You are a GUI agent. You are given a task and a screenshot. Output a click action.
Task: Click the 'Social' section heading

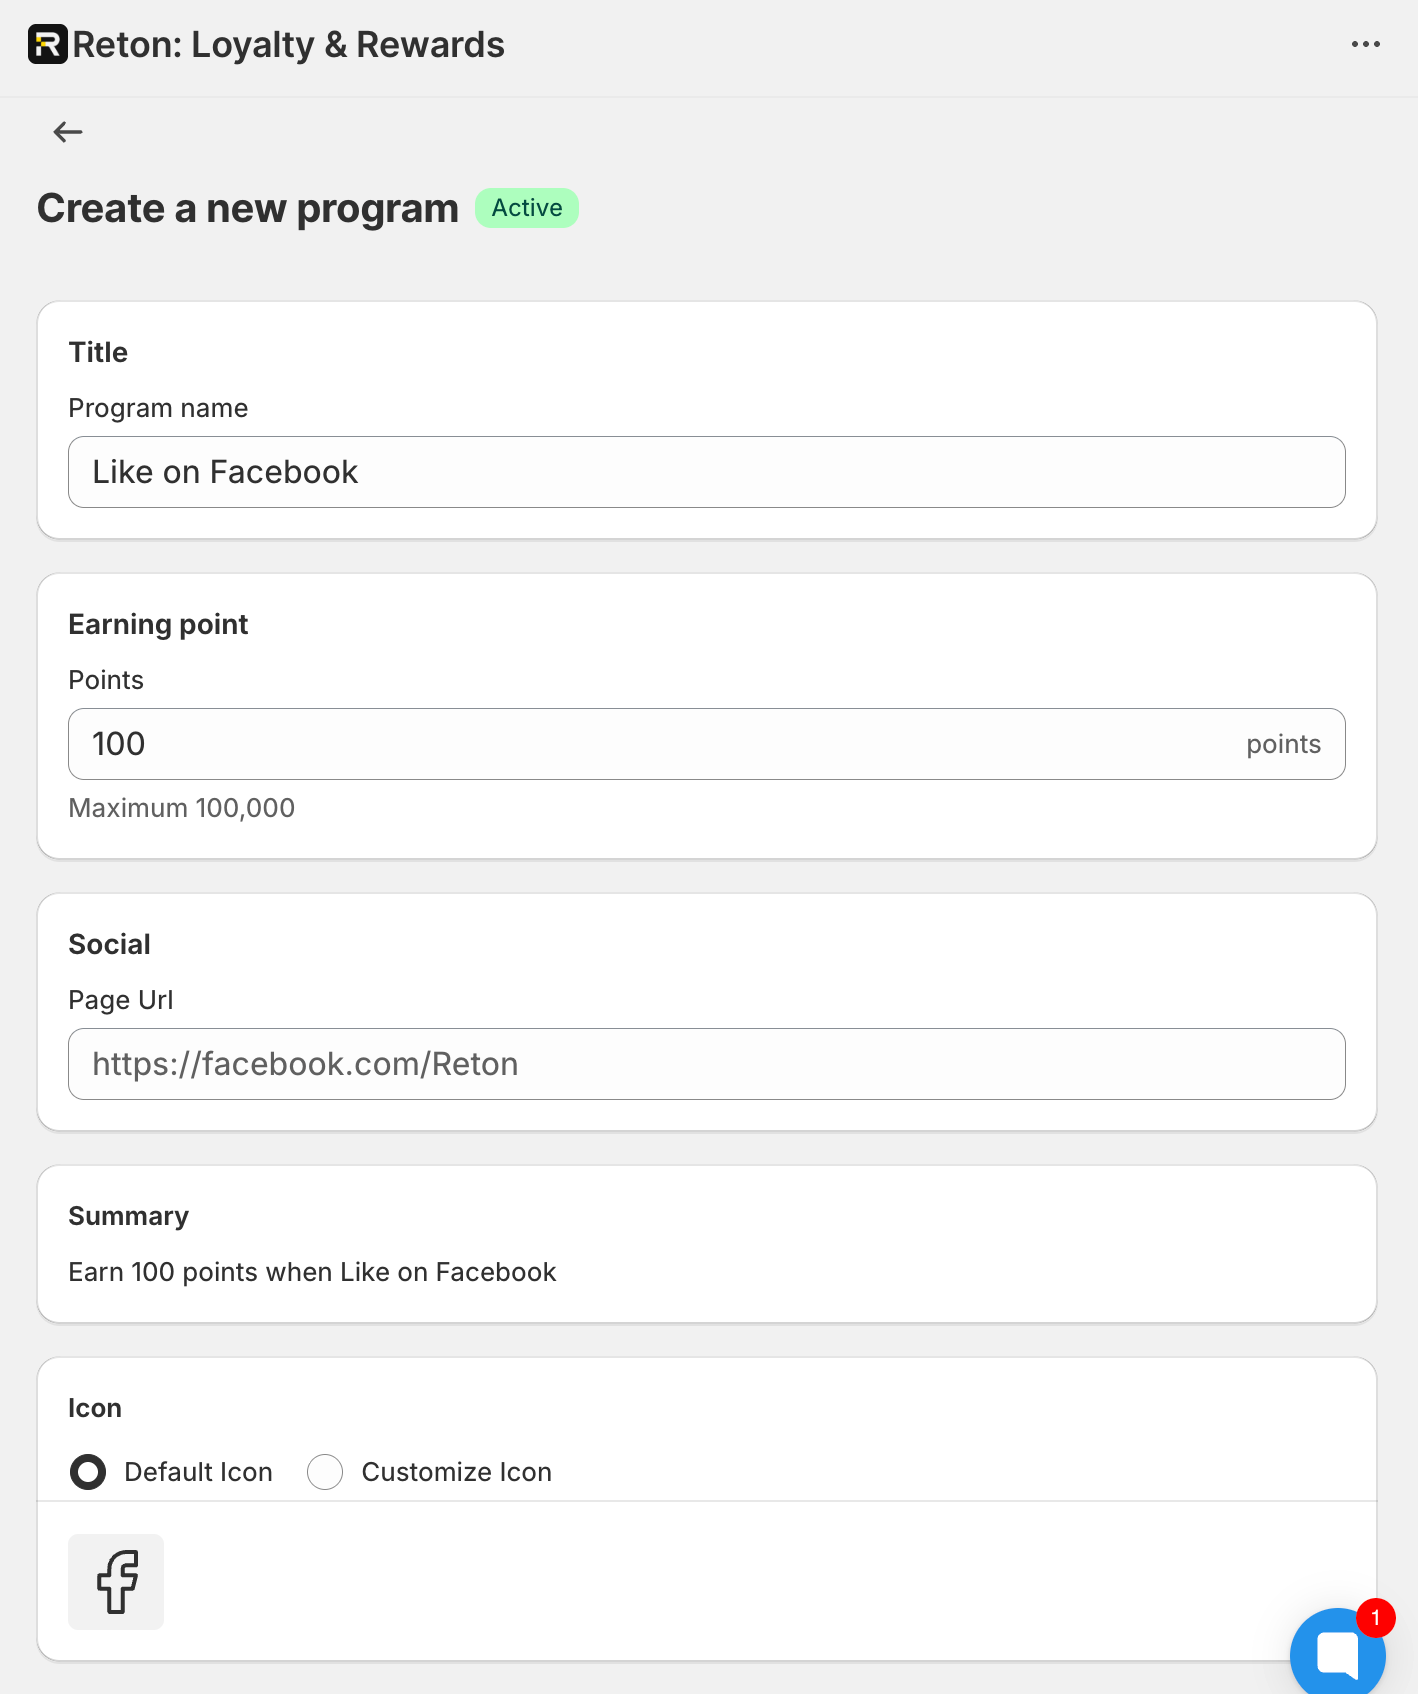click(x=109, y=944)
